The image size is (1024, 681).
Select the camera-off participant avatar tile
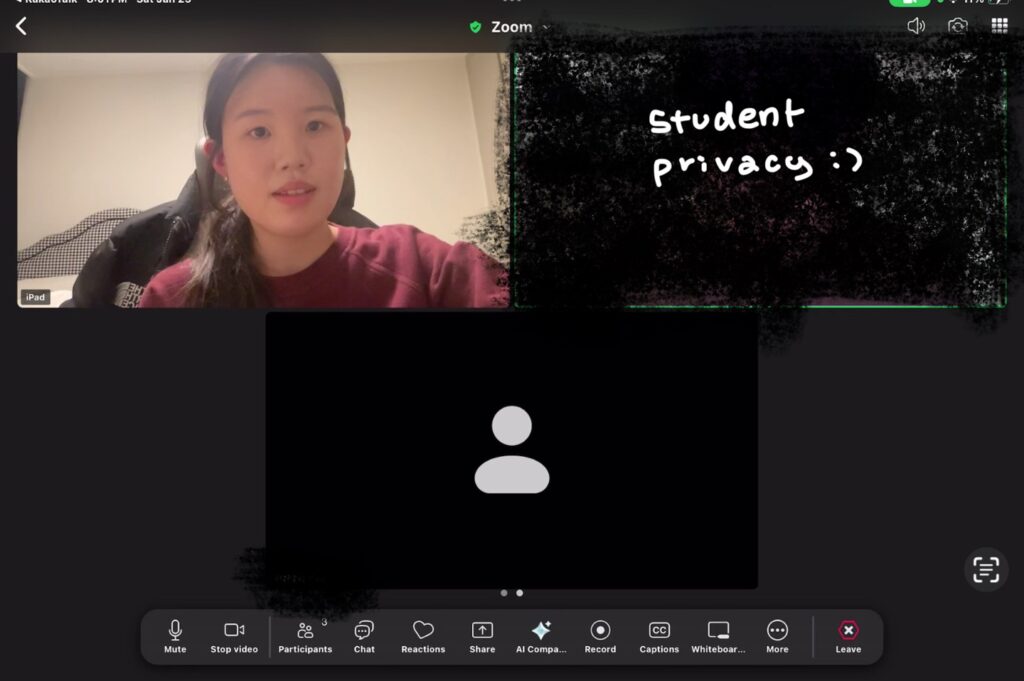[511, 451]
